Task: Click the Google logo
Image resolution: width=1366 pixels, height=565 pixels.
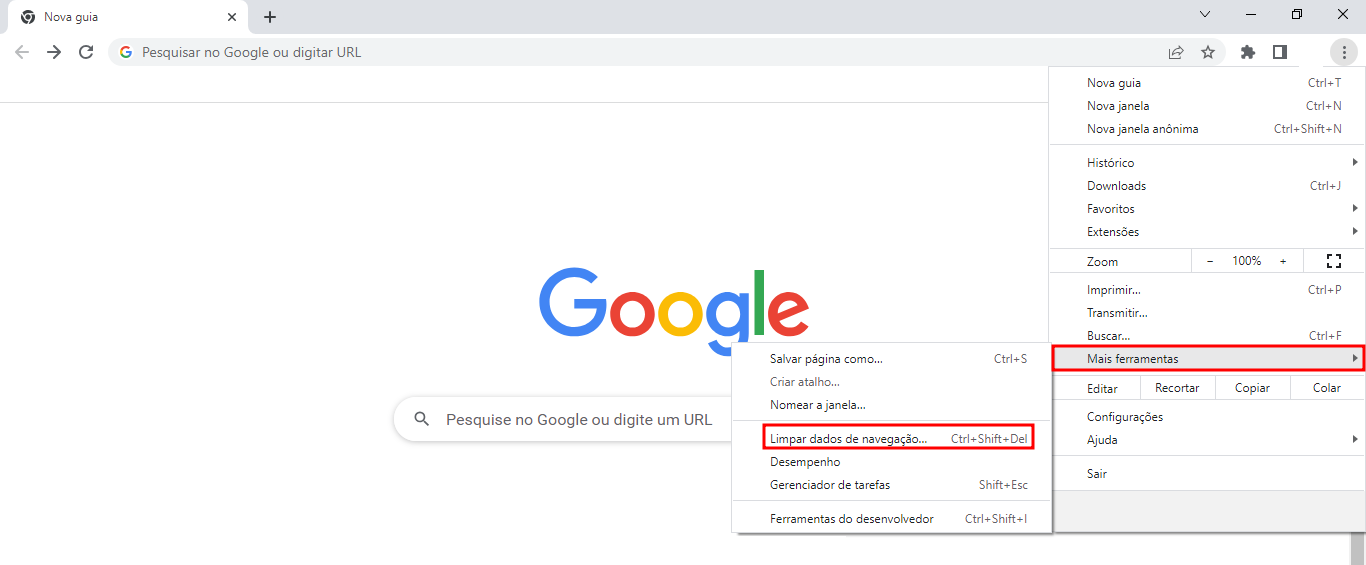Action: (674, 310)
